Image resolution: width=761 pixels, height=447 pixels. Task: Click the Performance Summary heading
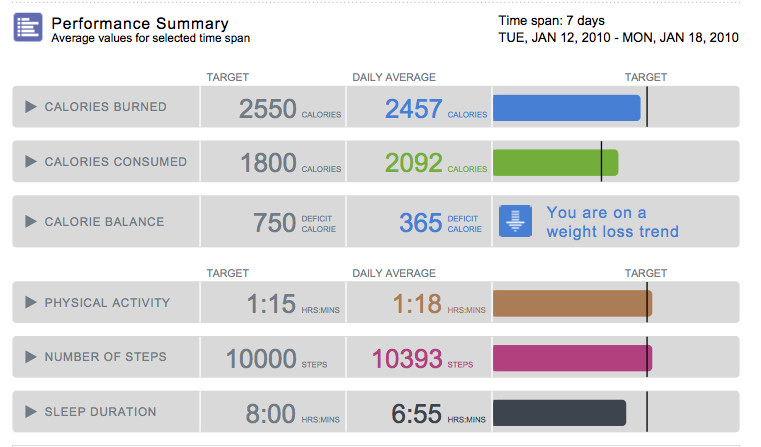(140, 23)
